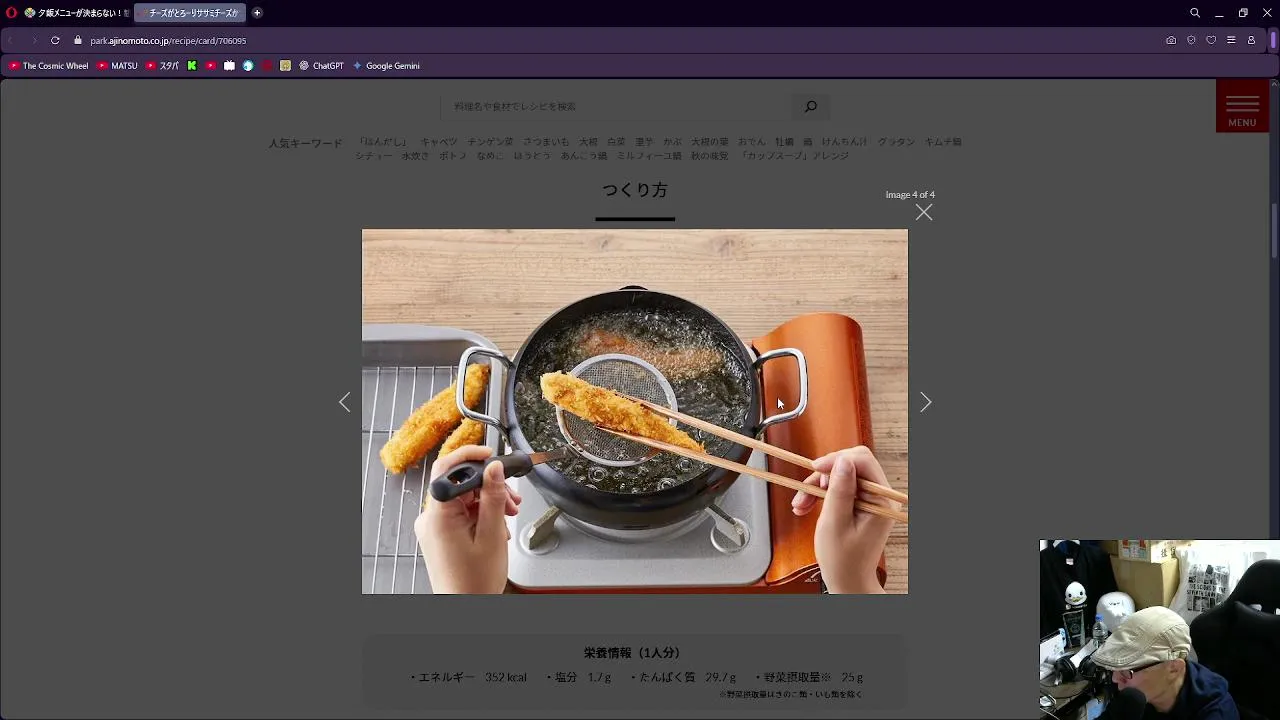
Task: Open the white TV-shaped bookmark icon
Action: [x=229, y=66]
